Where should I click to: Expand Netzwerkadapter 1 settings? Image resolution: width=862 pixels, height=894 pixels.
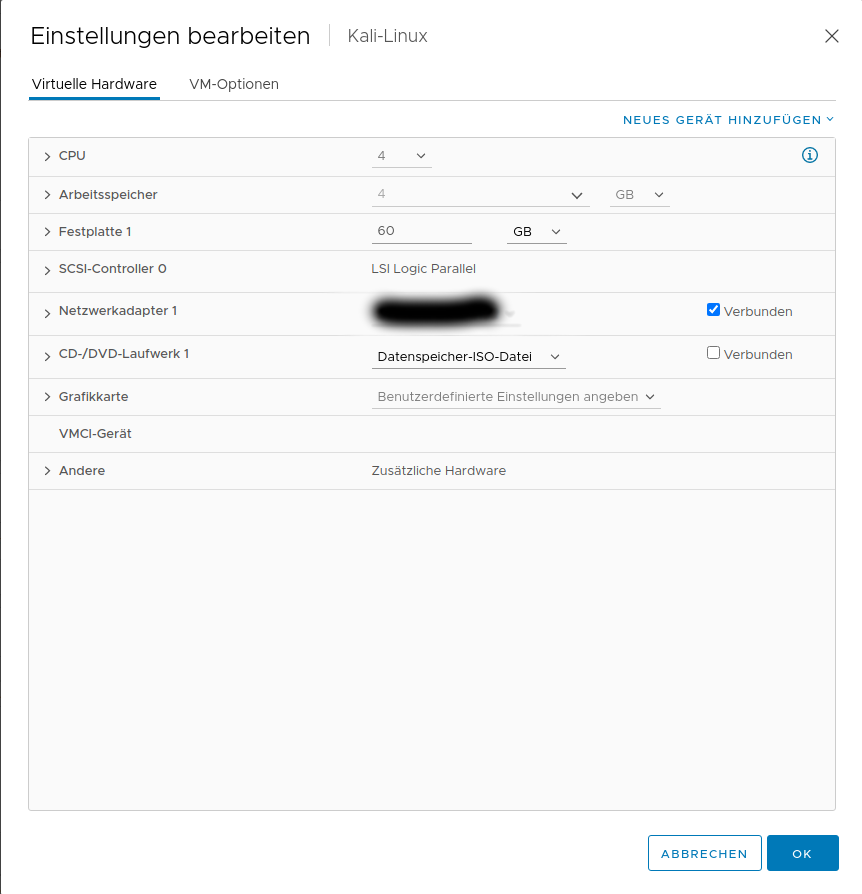pyautogui.click(x=47, y=313)
